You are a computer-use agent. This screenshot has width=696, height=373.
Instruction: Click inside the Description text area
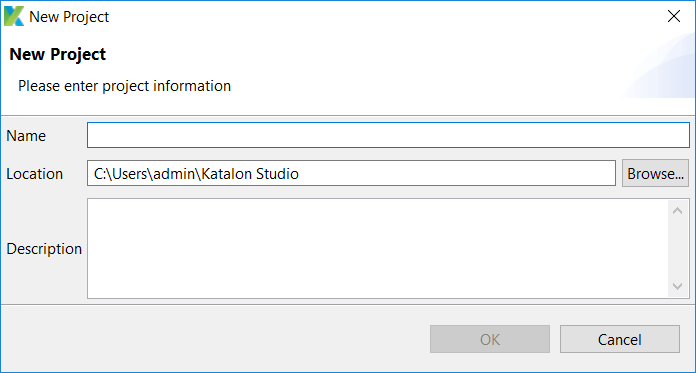[377, 248]
